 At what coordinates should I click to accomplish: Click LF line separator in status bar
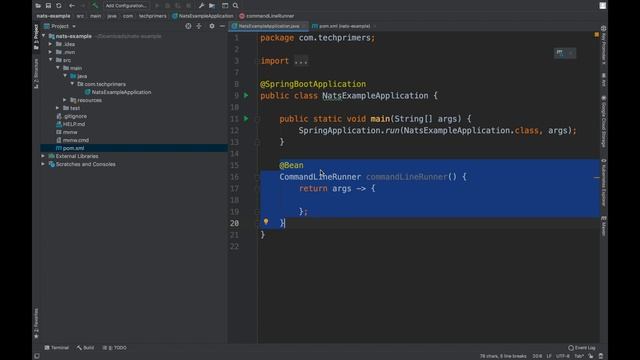(549, 356)
